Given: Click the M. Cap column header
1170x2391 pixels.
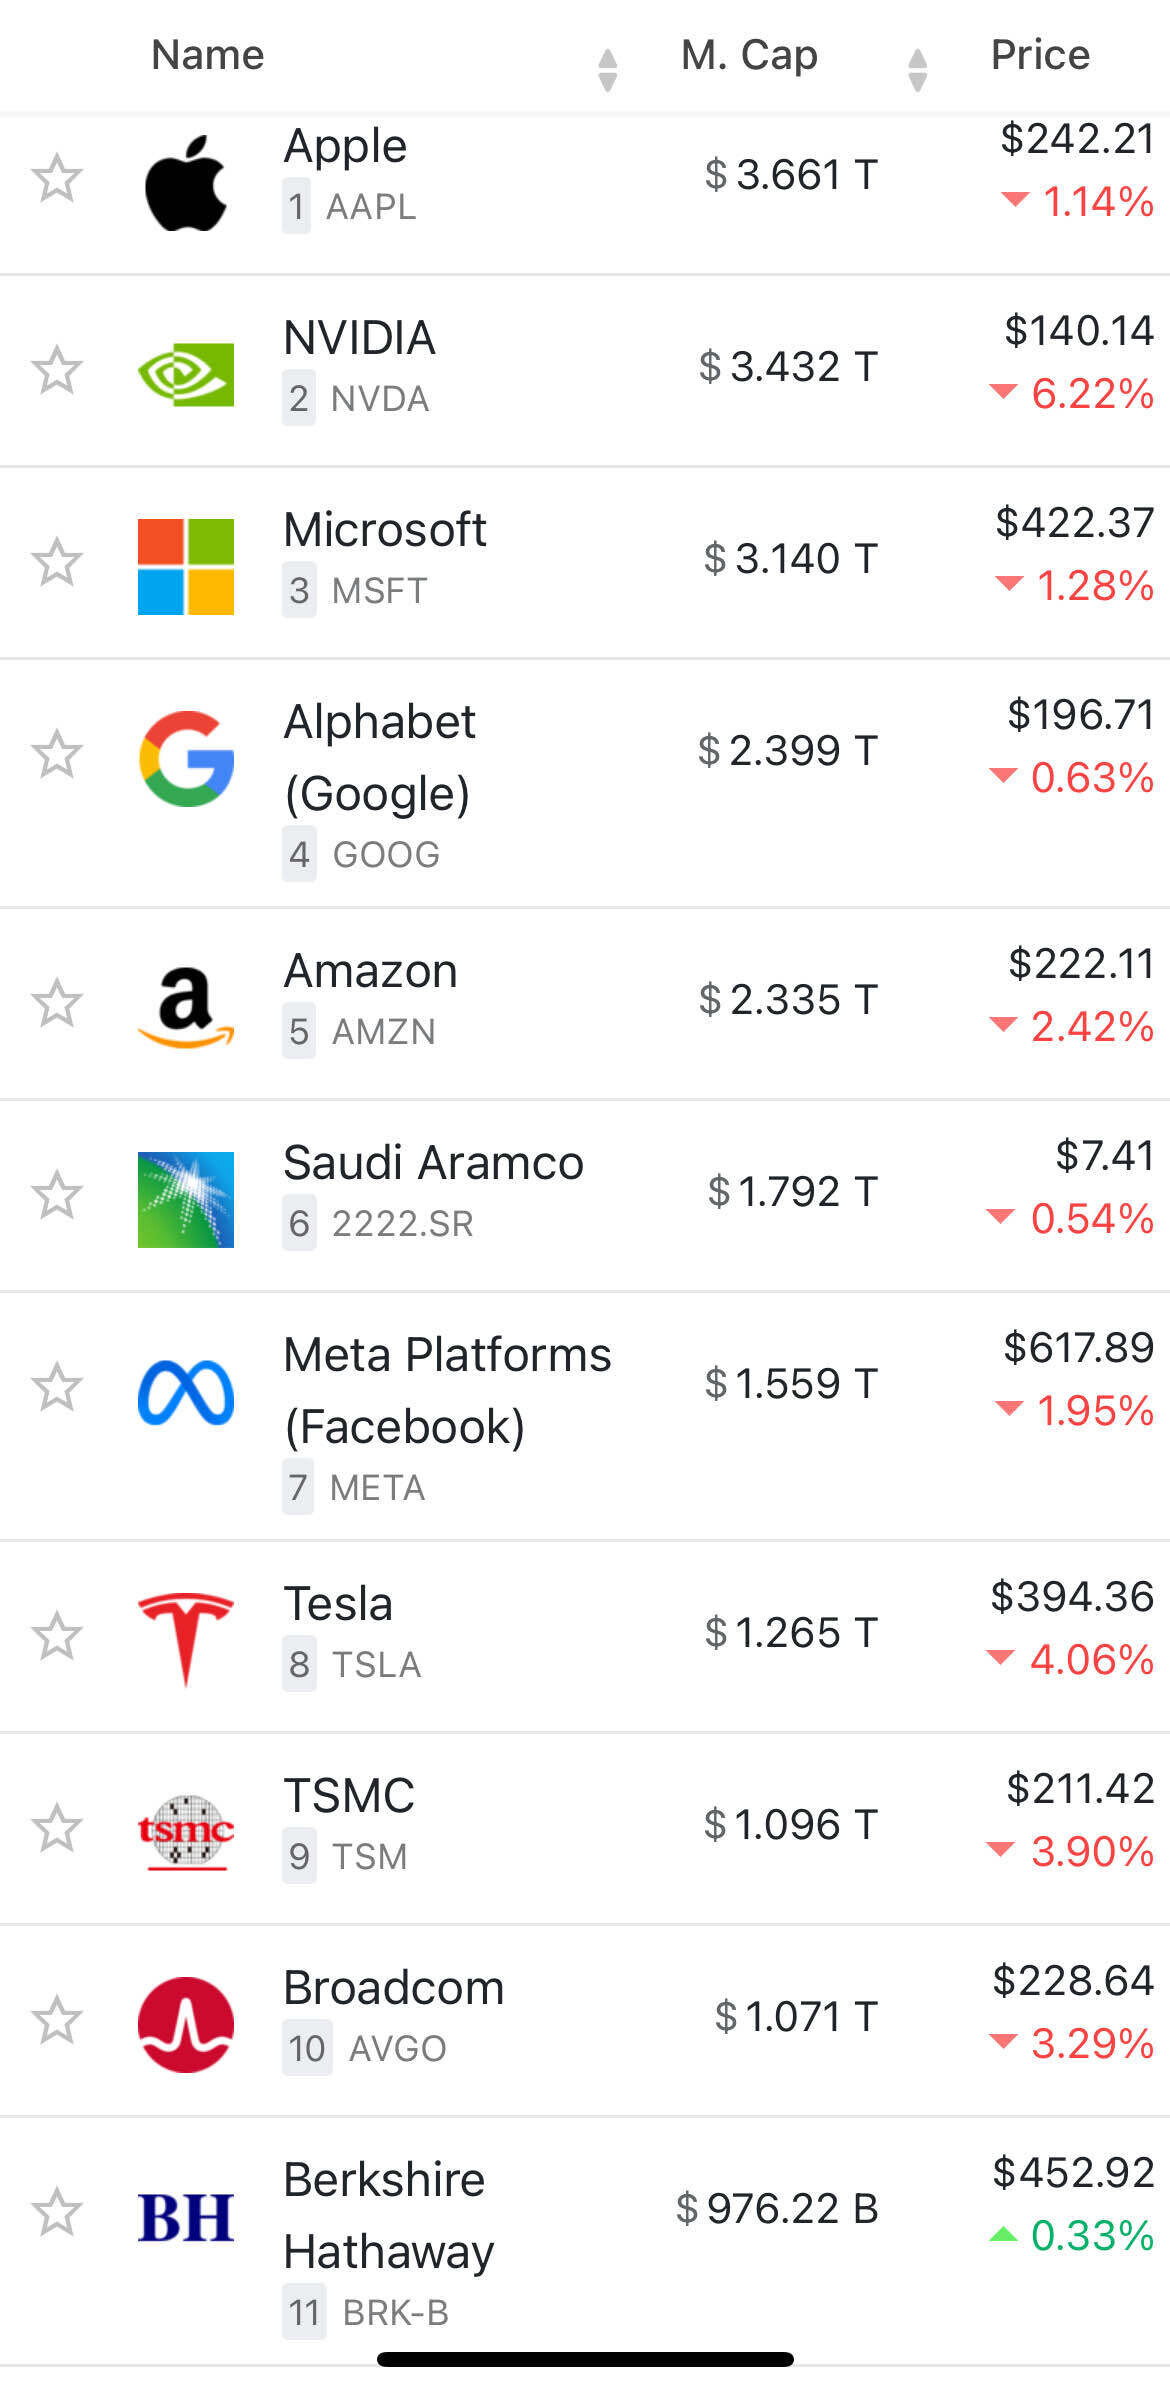Looking at the screenshot, I should pos(749,55).
